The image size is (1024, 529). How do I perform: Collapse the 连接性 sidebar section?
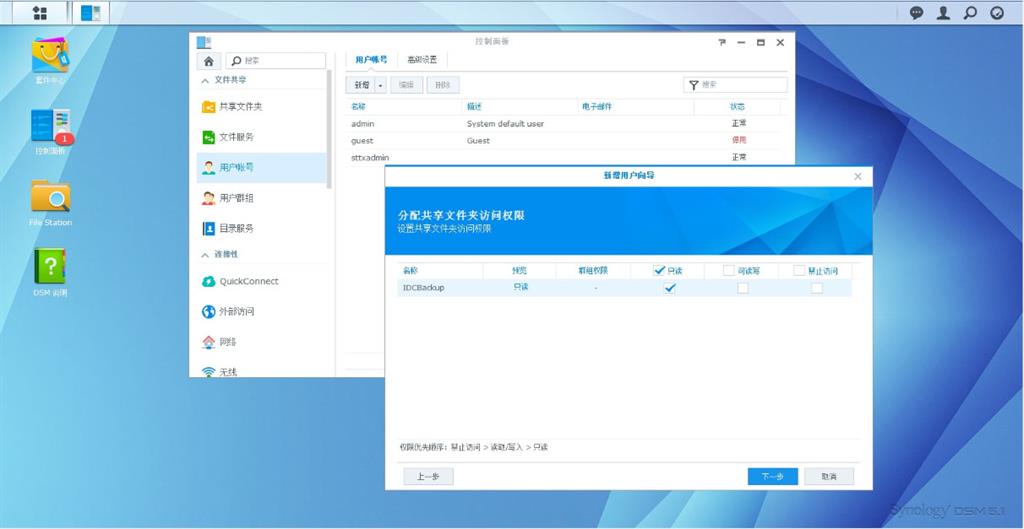pyautogui.click(x=206, y=255)
